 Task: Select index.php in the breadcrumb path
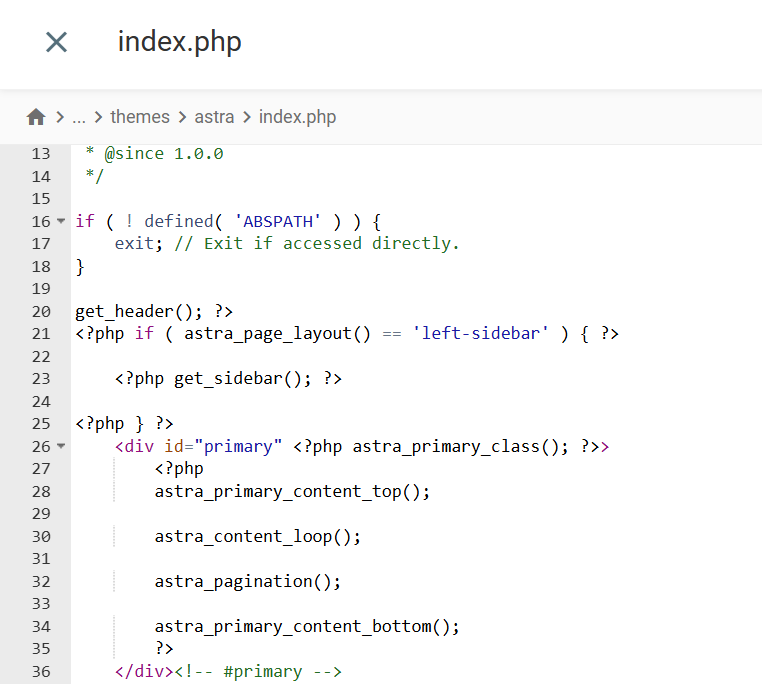297,117
